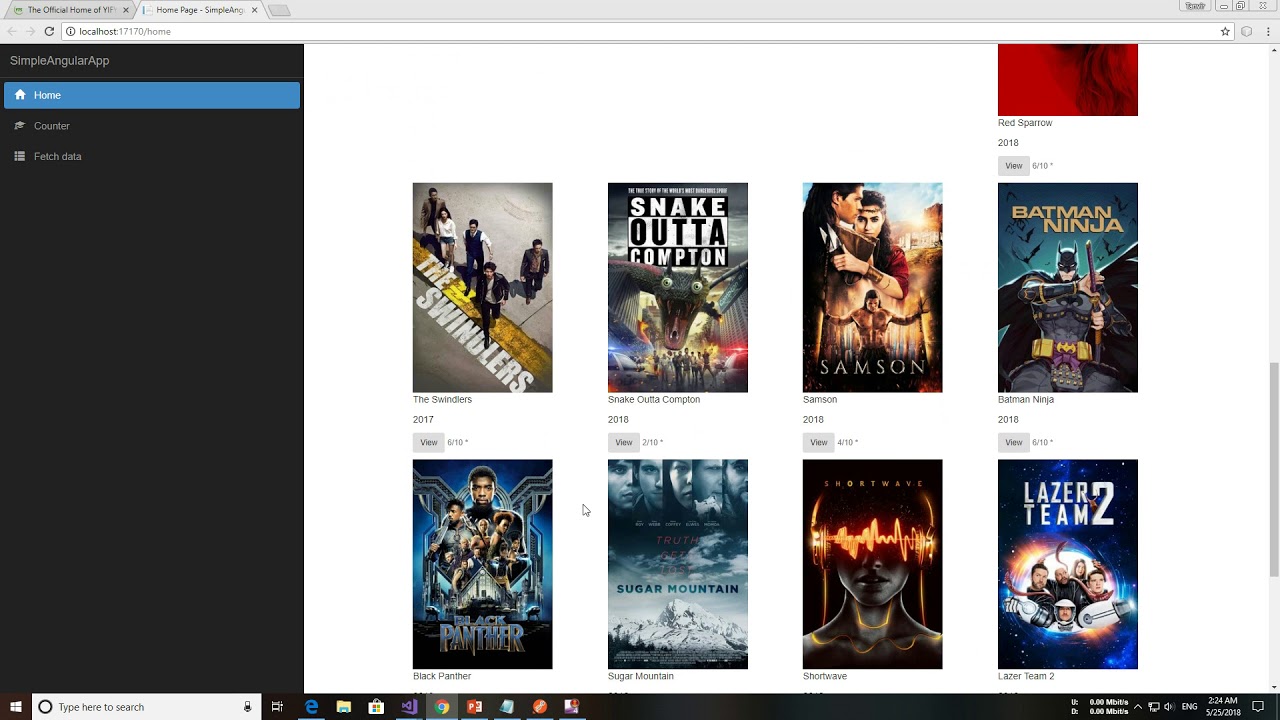
Task: Close The Official Home of YIFY tab
Action: tap(126, 10)
